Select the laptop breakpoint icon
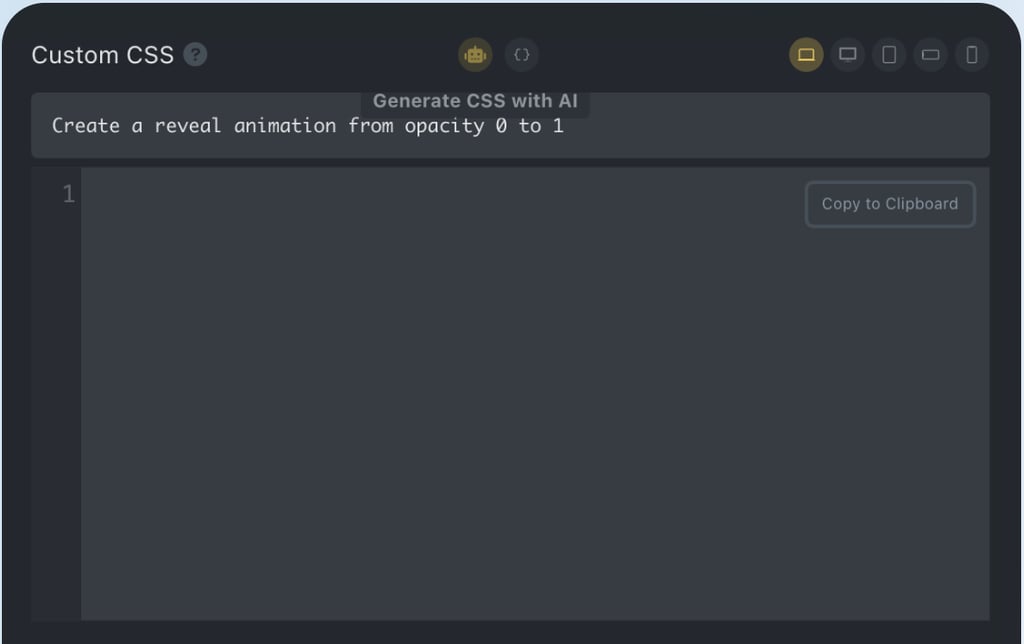Image resolution: width=1024 pixels, height=644 pixels. (806, 55)
